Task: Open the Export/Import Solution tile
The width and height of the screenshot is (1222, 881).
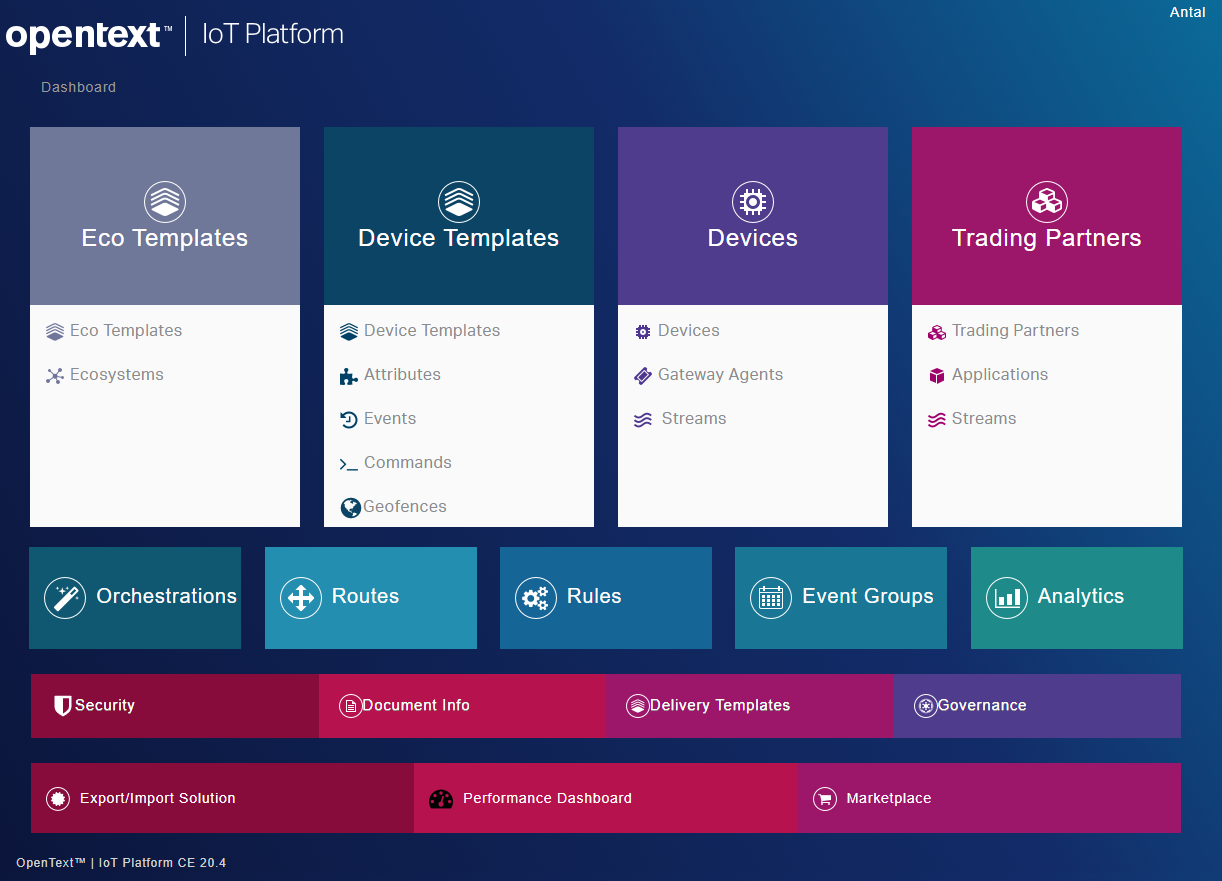Action: [x=157, y=799]
